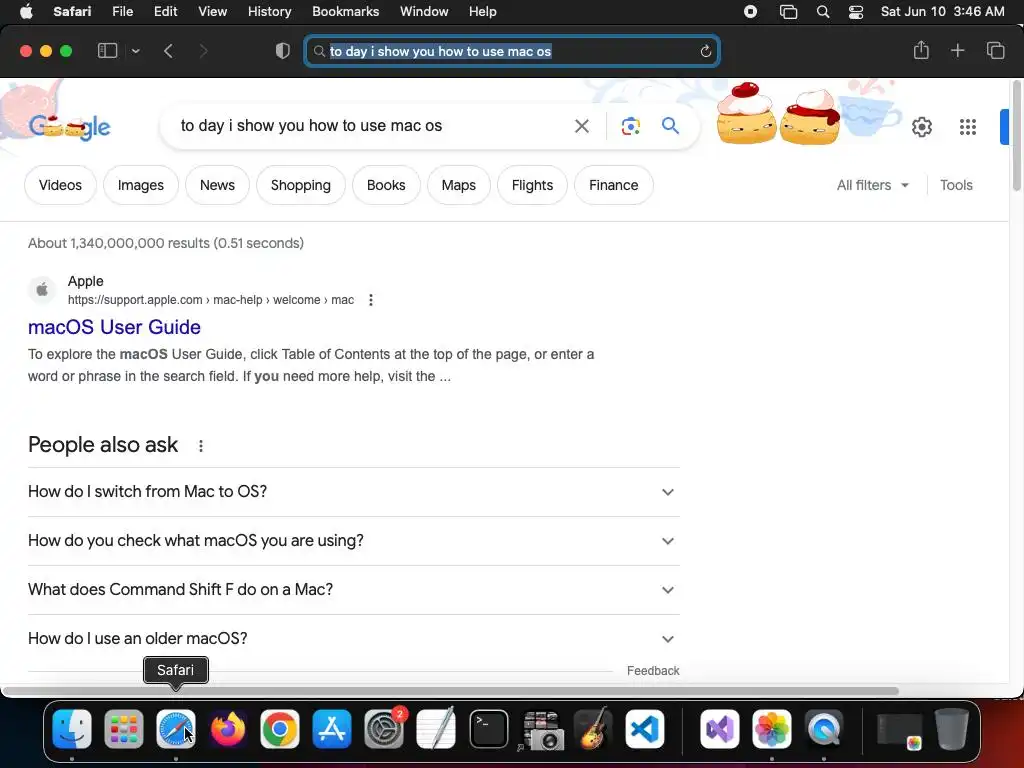Expand 'How do I use an older macOS?'
Screen dimensions: 1024x768
tap(353, 639)
